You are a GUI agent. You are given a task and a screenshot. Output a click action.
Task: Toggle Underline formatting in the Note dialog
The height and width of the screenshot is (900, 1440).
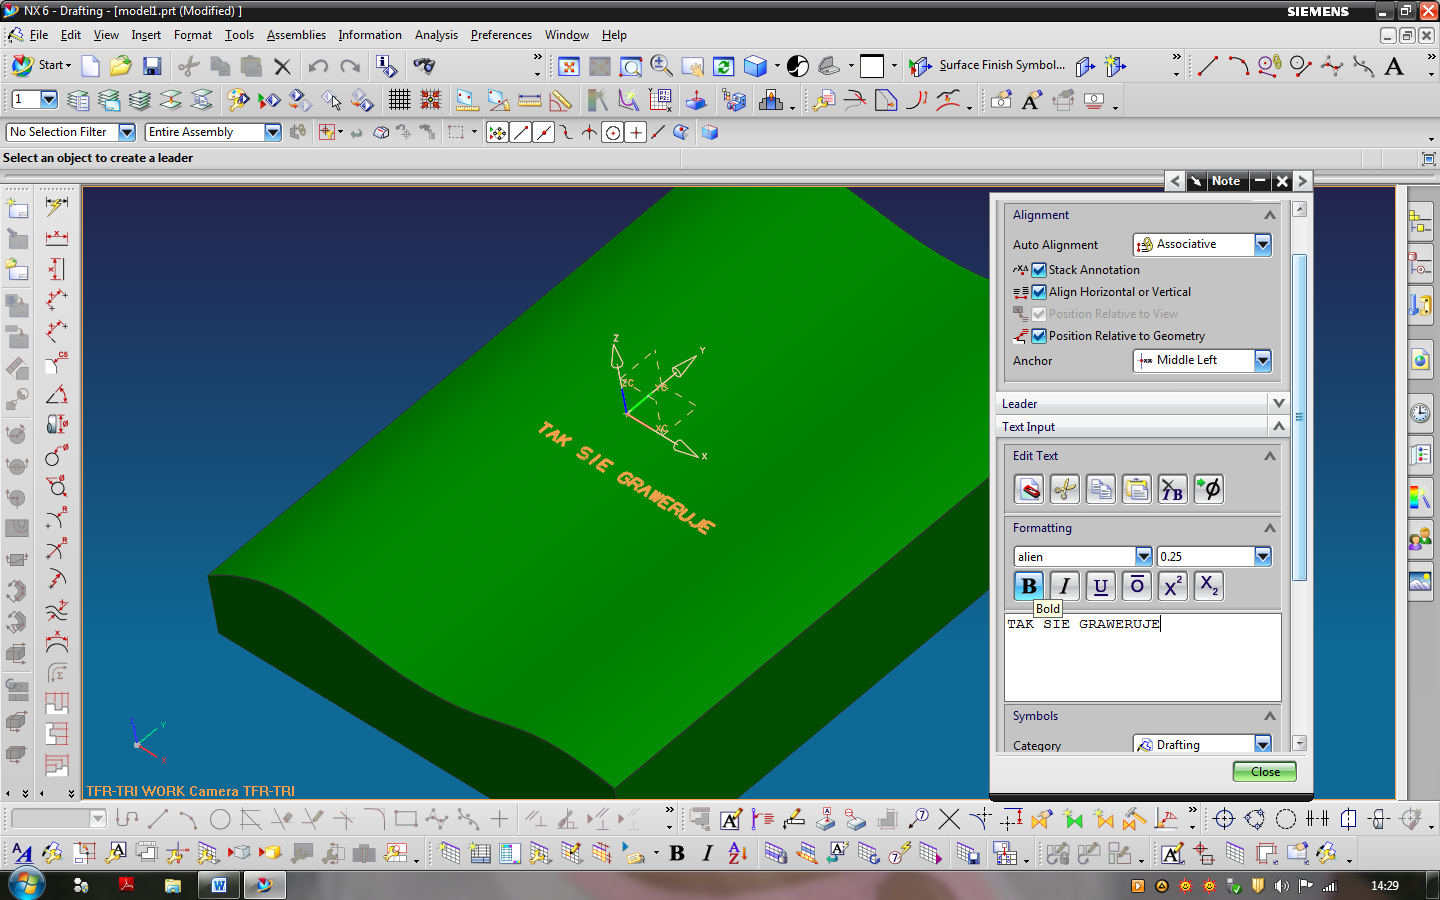(x=1101, y=586)
